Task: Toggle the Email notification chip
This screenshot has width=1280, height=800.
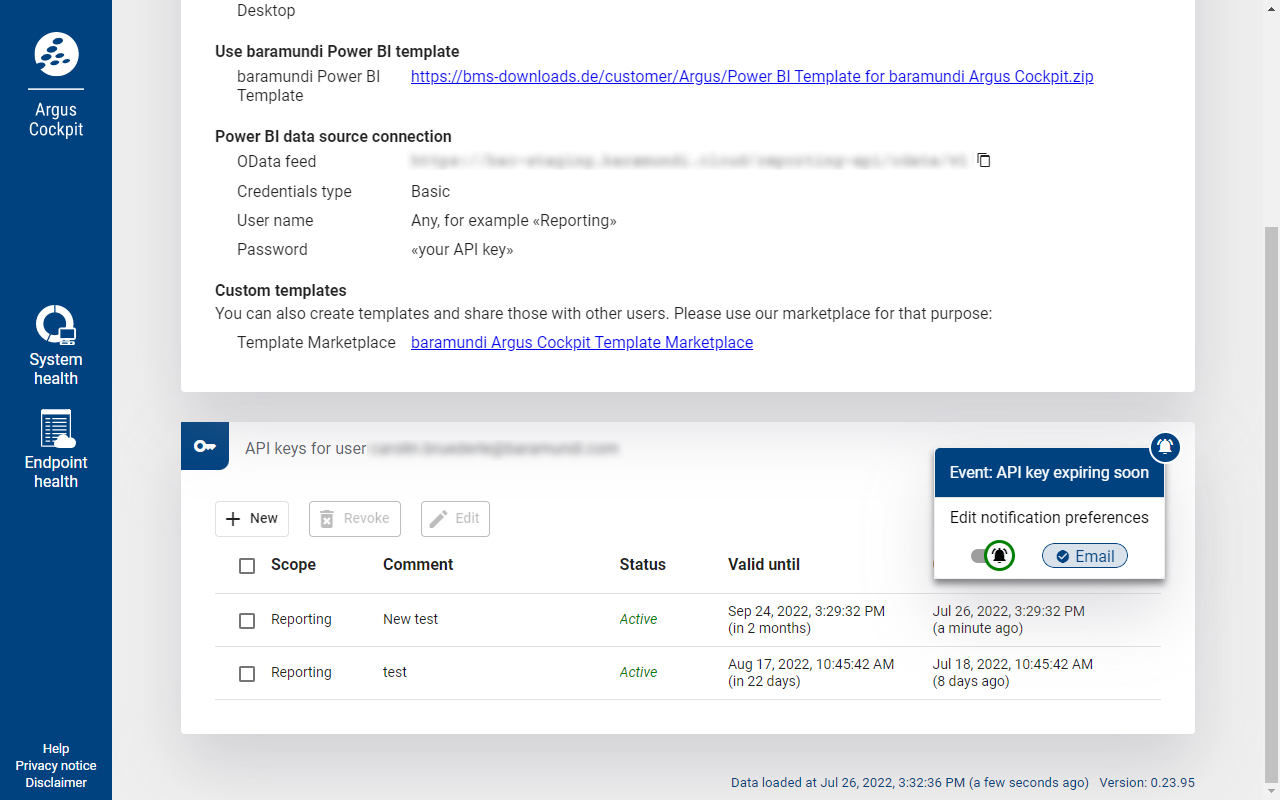Action: [1084, 556]
